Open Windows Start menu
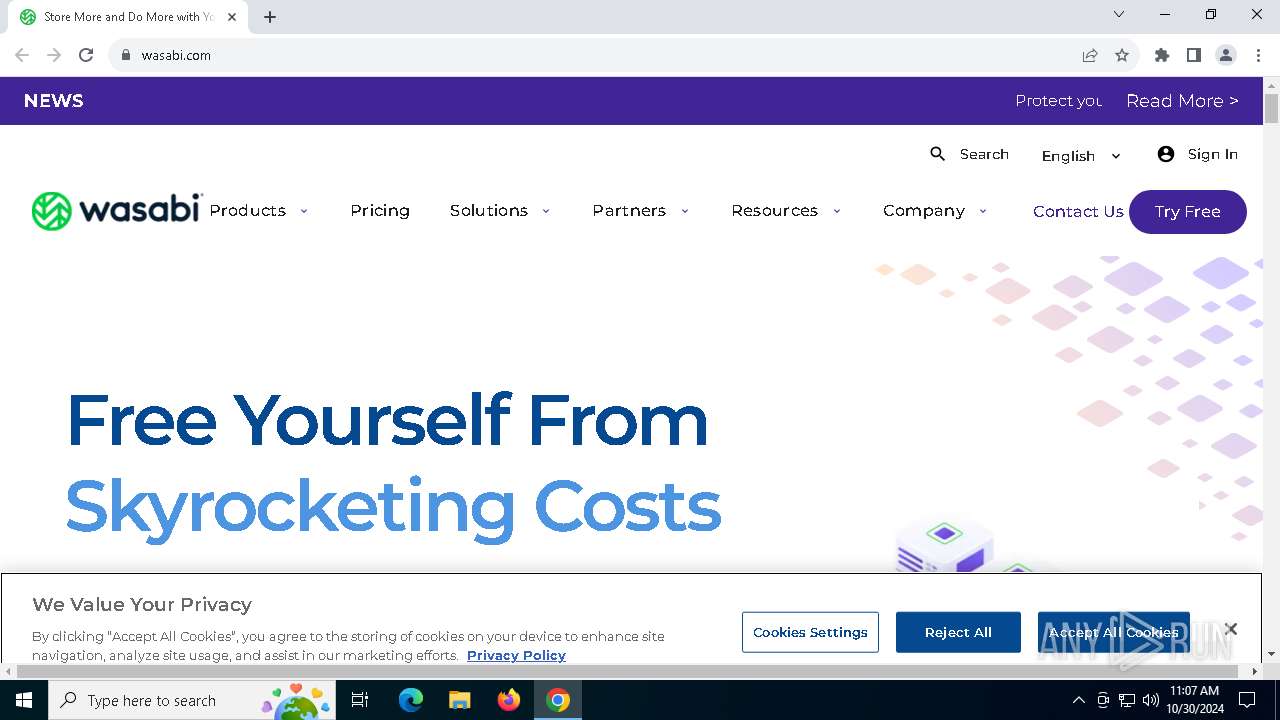 coord(24,700)
